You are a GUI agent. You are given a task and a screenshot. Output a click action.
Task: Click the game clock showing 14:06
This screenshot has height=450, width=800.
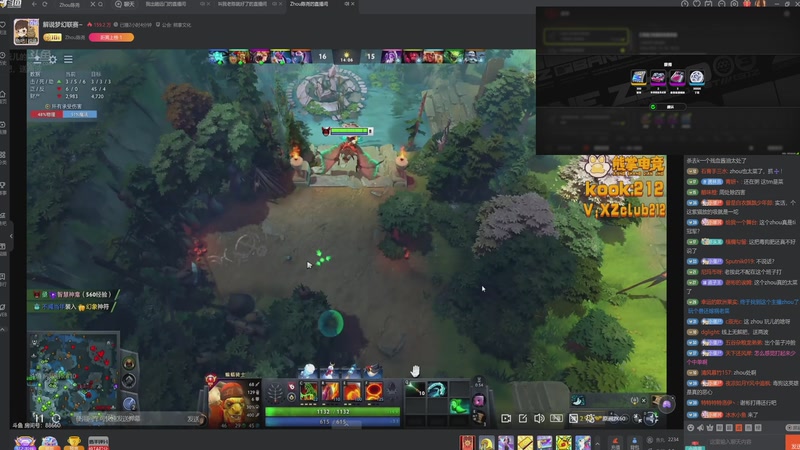(346, 59)
